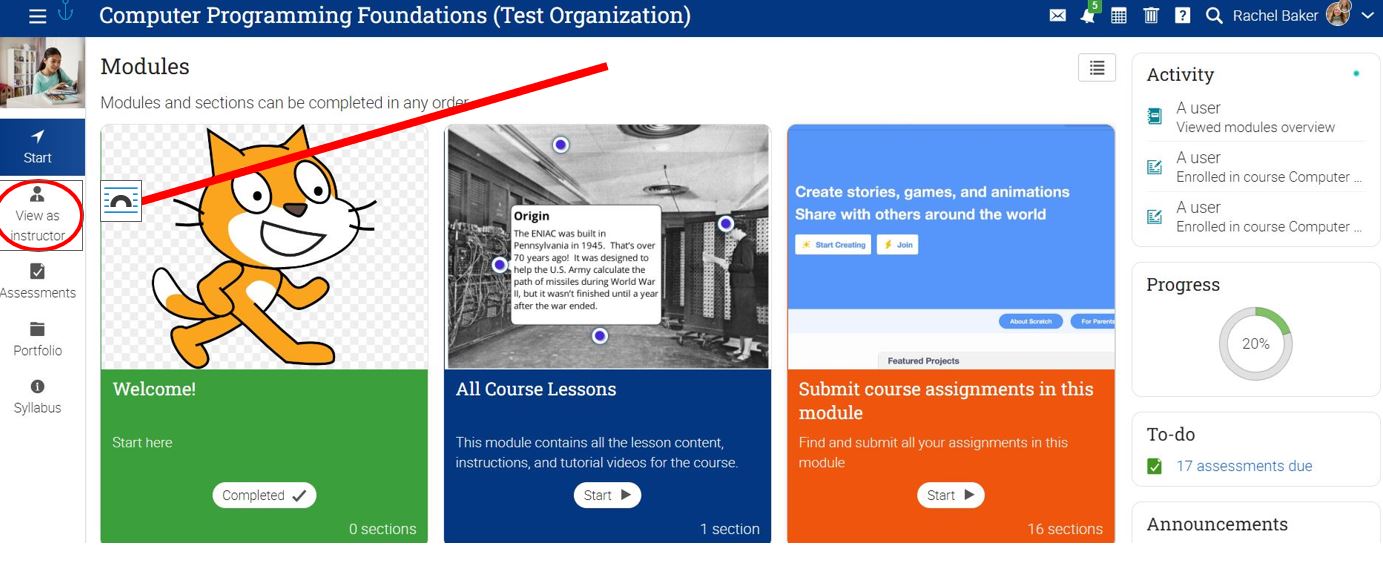Expand the Rachel Baker account dropdown
The height and width of the screenshot is (573, 1383).
(1367, 16)
